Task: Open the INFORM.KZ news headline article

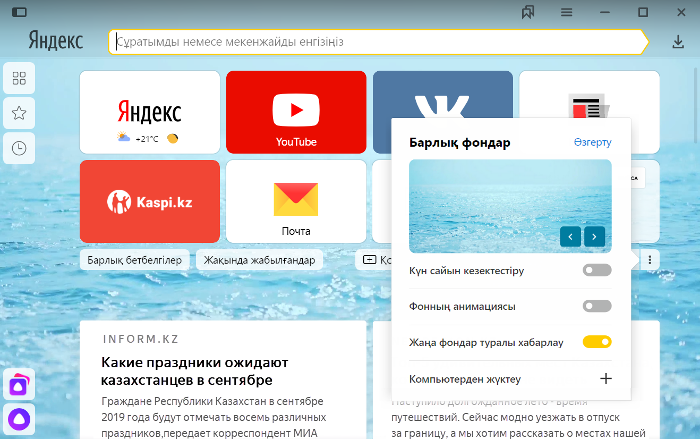Action: click(195, 371)
